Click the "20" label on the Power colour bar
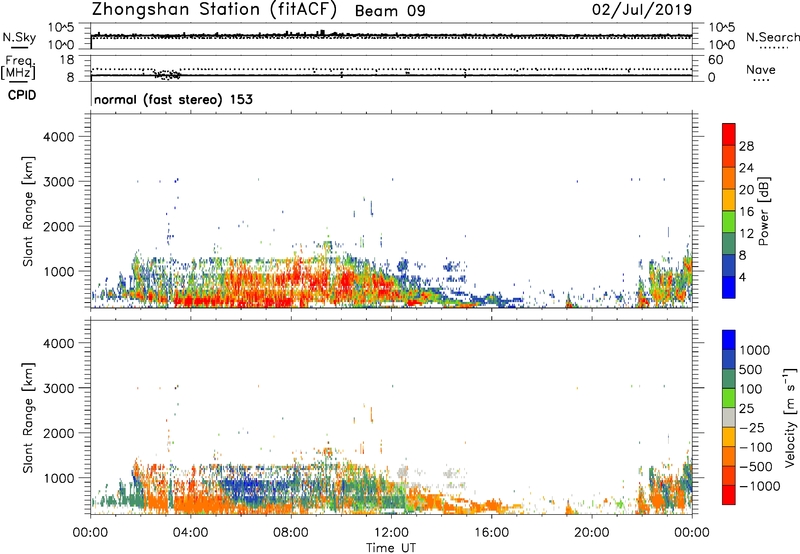The image size is (800, 554). [x=746, y=190]
